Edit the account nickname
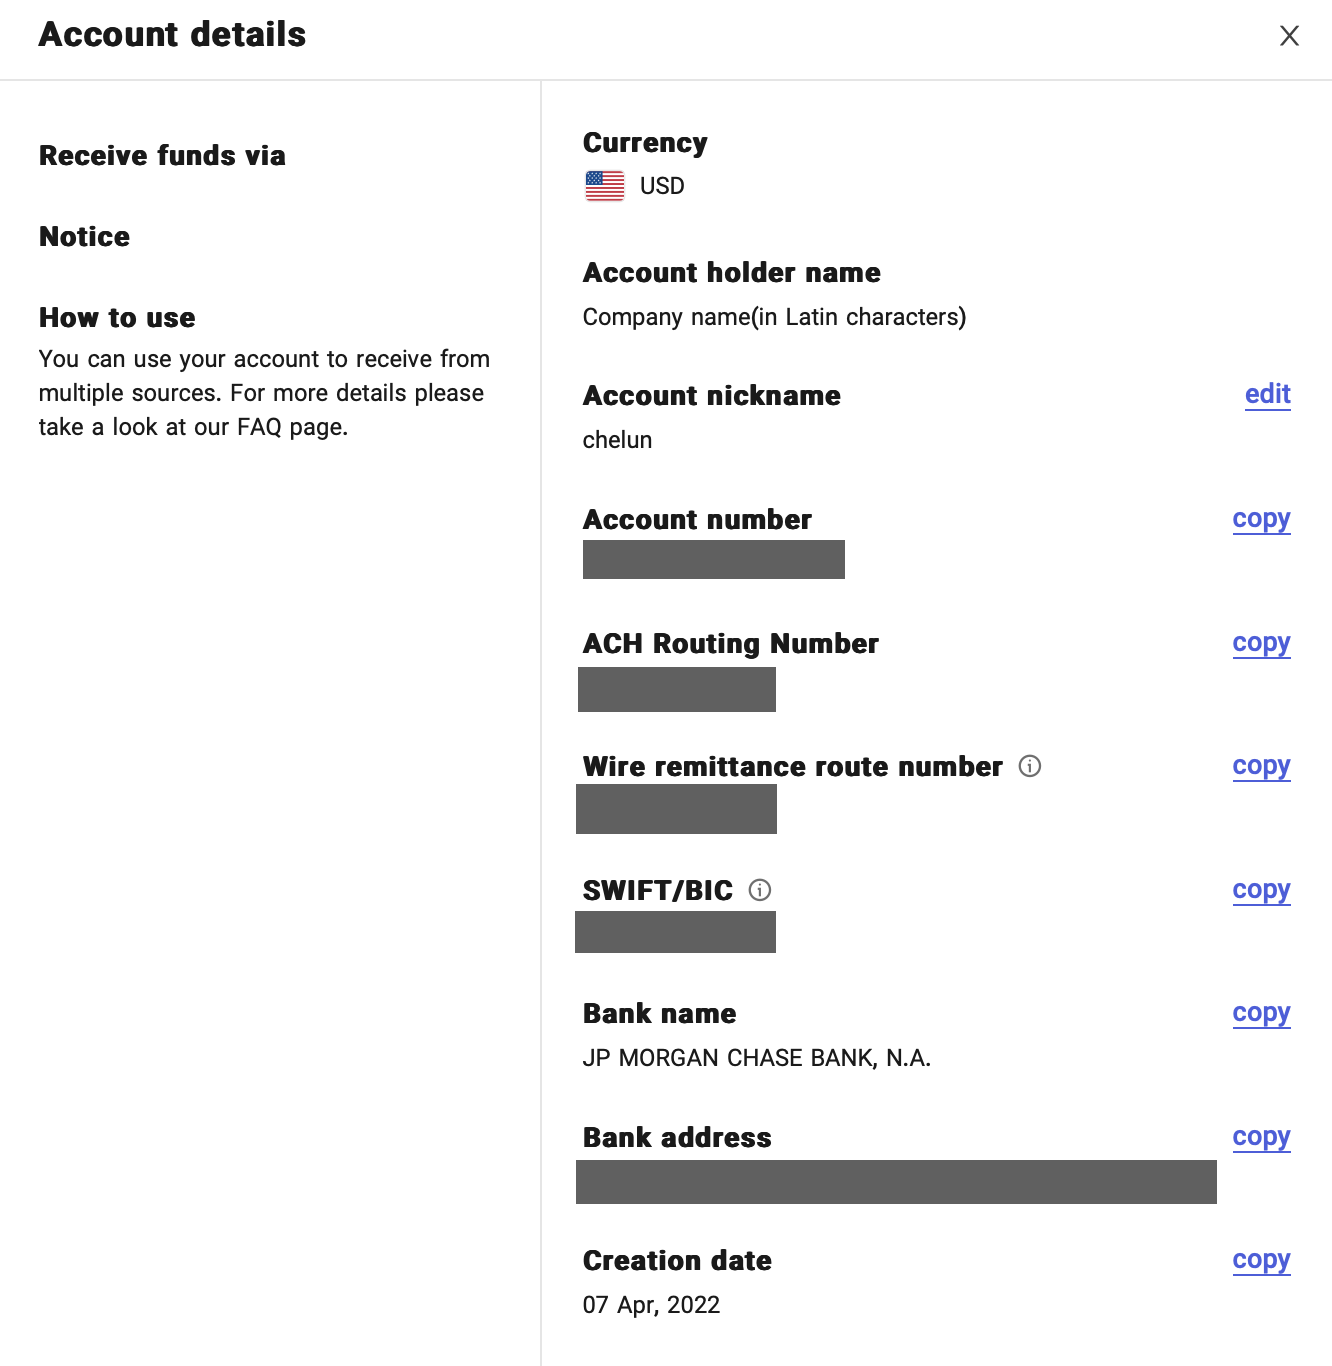Screen dimensions: 1332x1366 click(x=1267, y=394)
